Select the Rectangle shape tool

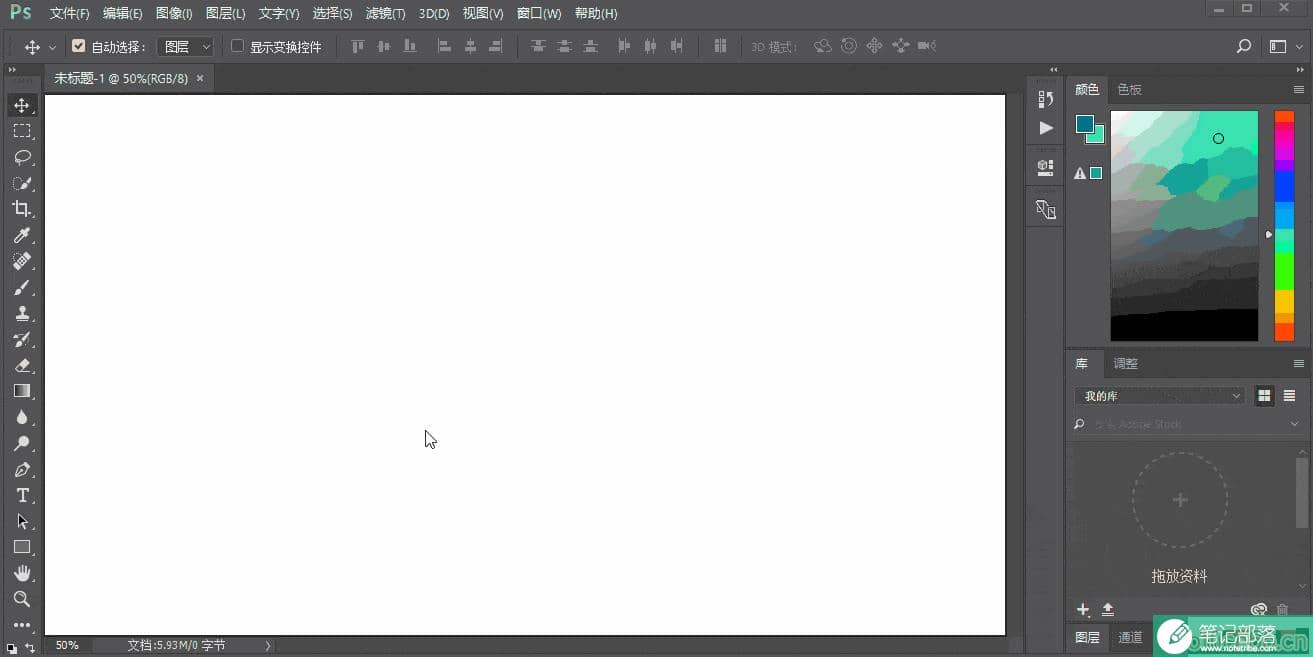coord(22,547)
